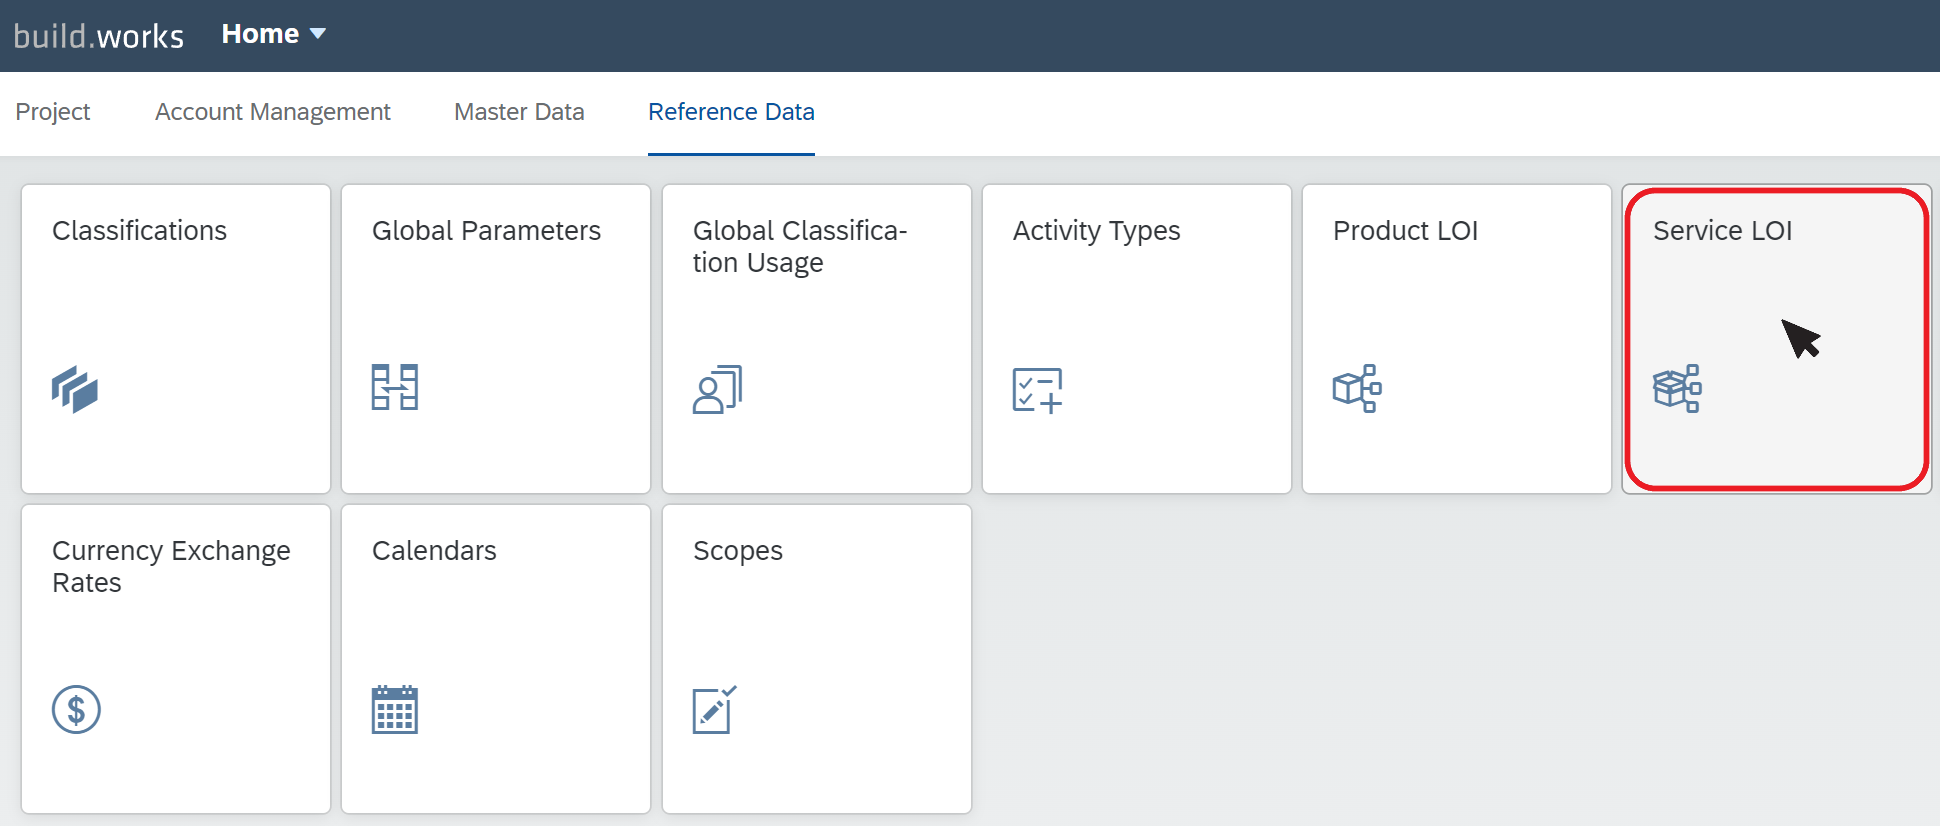The width and height of the screenshot is (1940, 826).
Task: Click the Global Classification Usage person icon
Action: [717, 389]
